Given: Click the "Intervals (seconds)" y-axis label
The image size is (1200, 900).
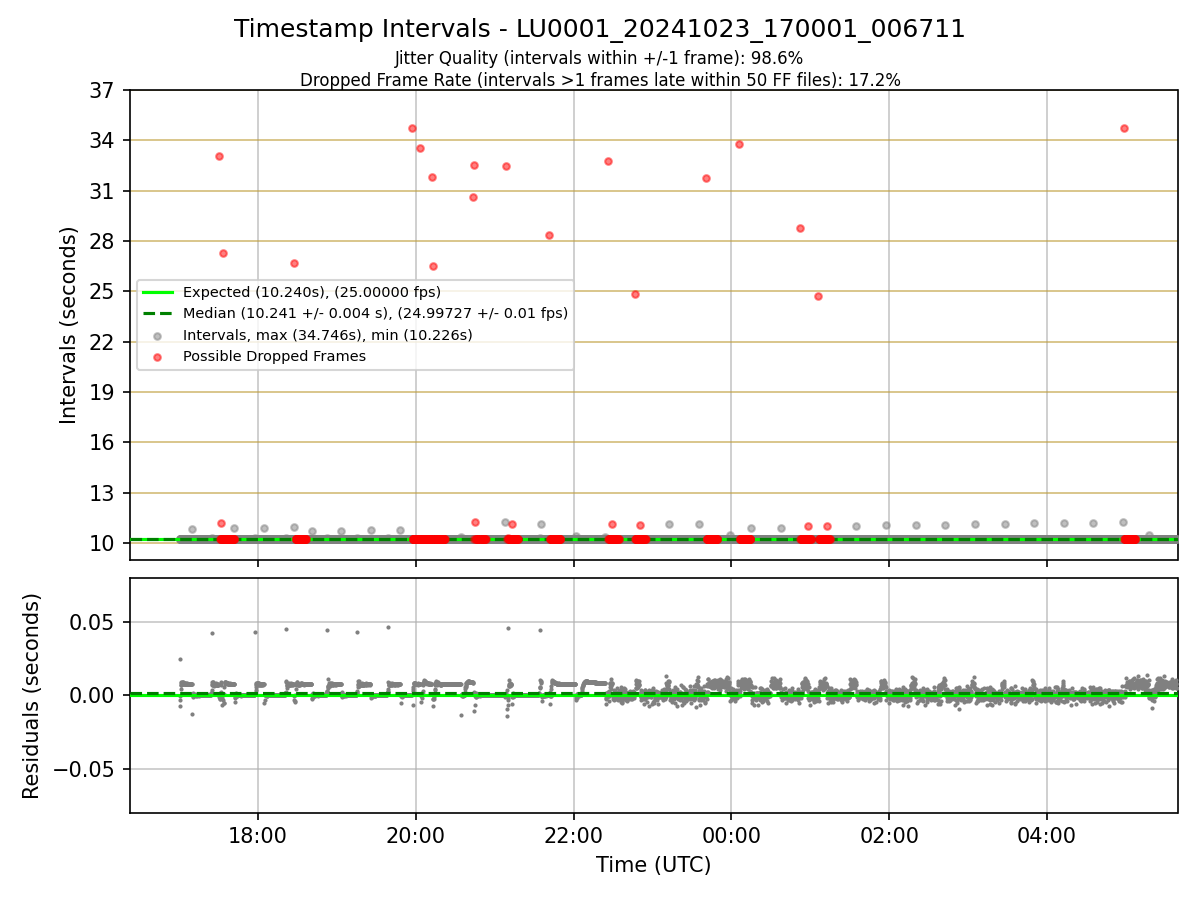Looking at the screenshot, I should pos(69,325).
